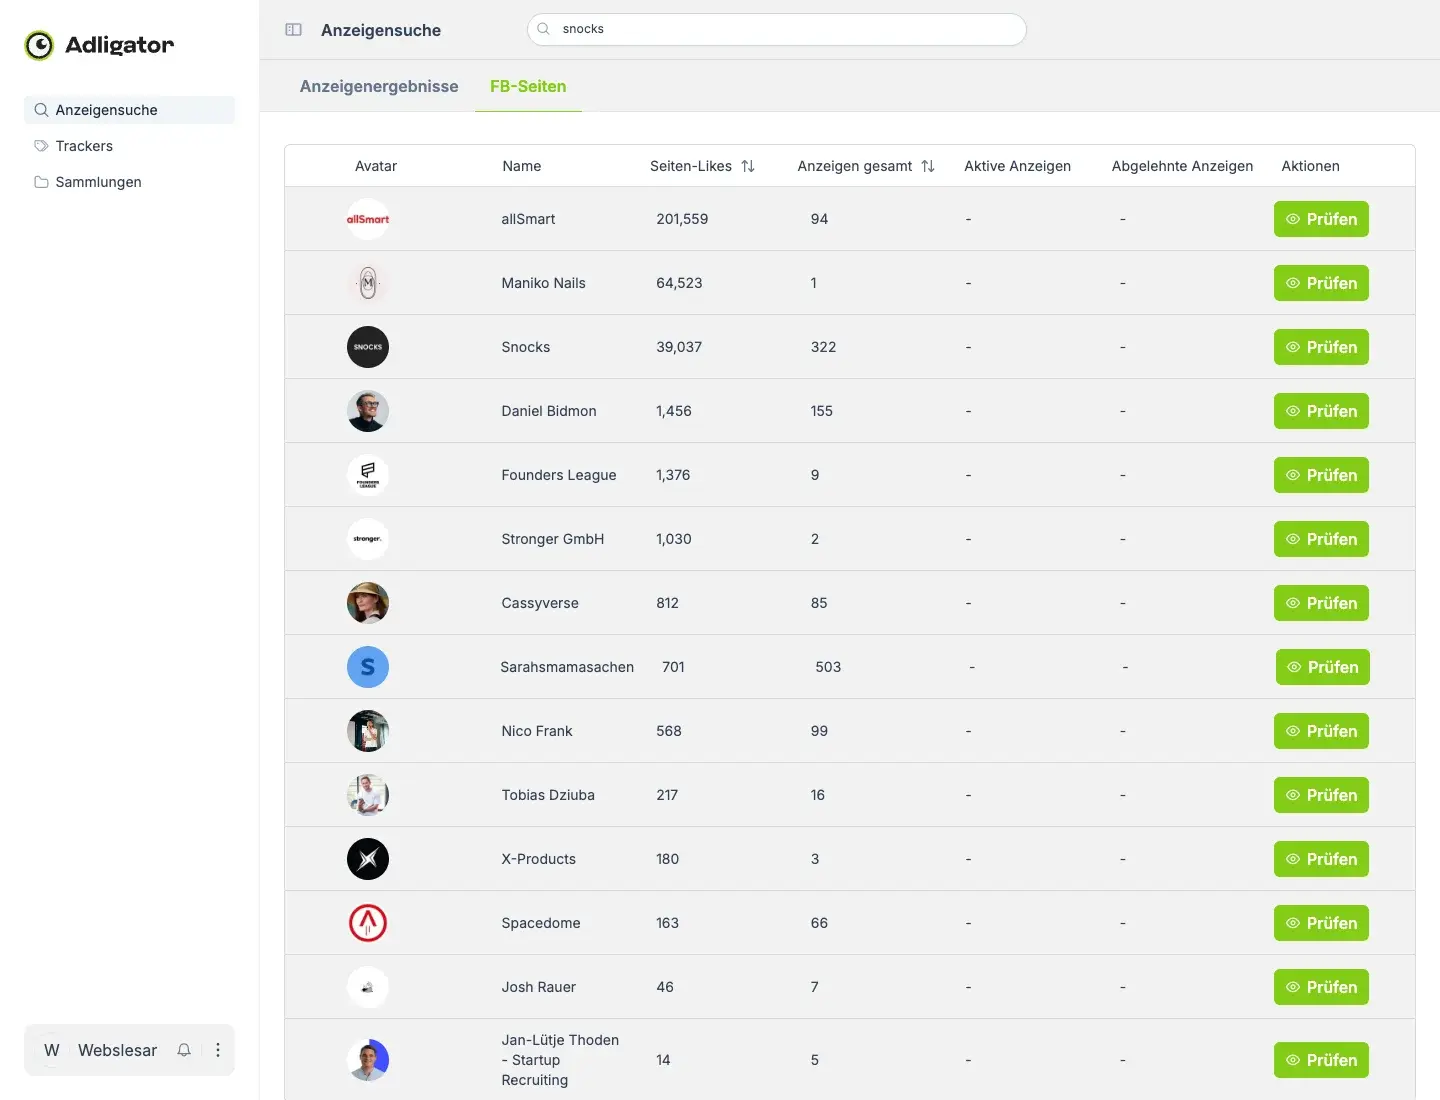1440x1100 pixels.
Task: Click Prüfen for Sarahsmamasachen
Action: 1323,667
